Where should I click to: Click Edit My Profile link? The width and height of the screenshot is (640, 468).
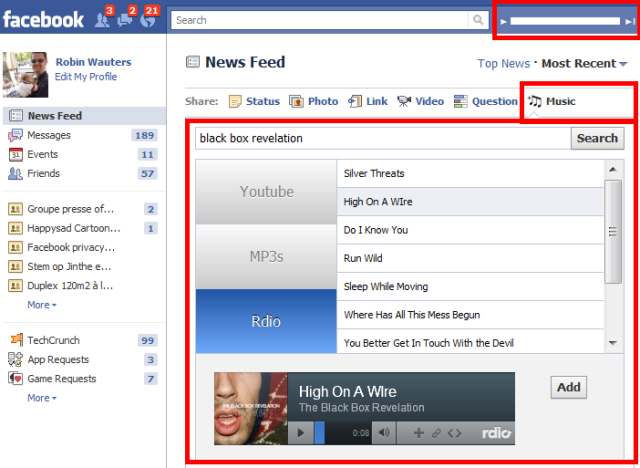[x=86, y=77]
